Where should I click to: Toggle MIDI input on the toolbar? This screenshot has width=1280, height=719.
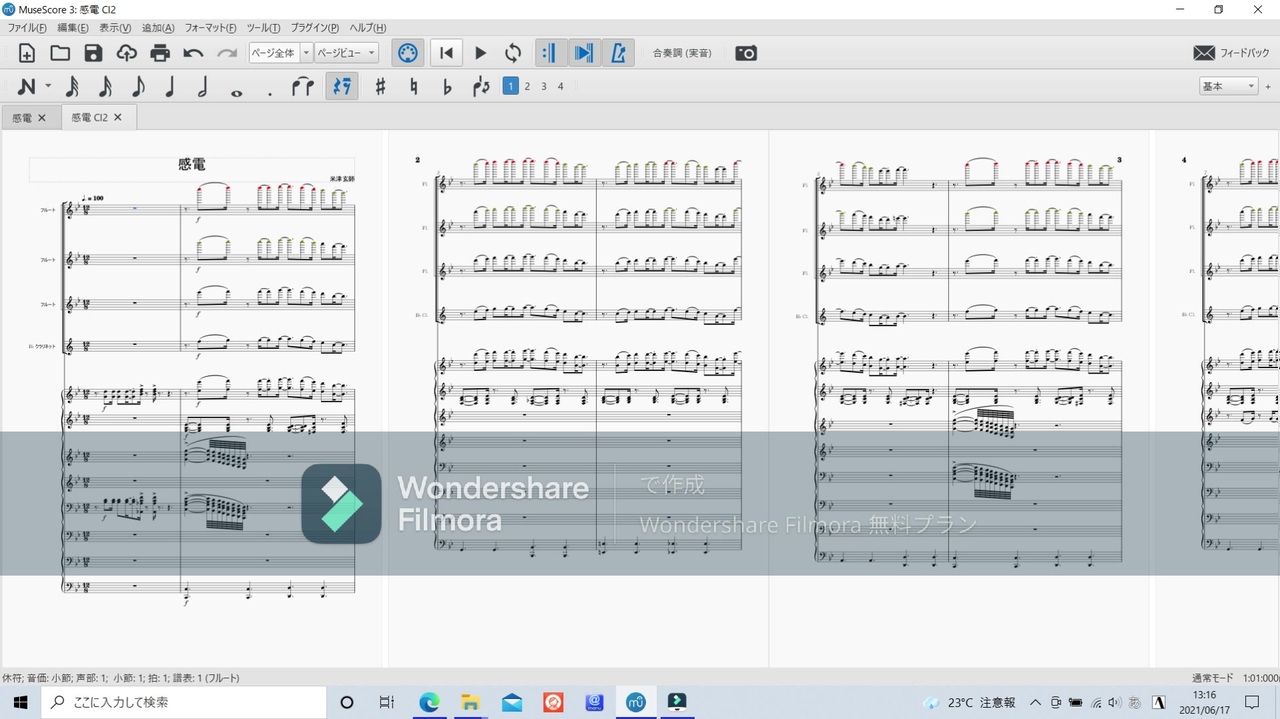coord(407,53)
